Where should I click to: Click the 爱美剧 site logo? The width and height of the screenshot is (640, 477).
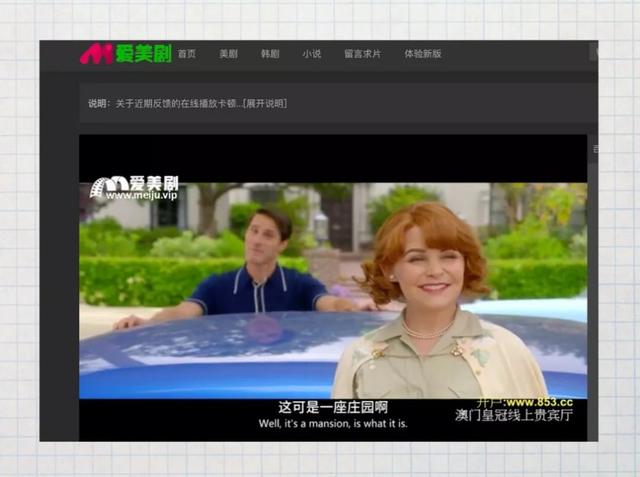[126, 53]
